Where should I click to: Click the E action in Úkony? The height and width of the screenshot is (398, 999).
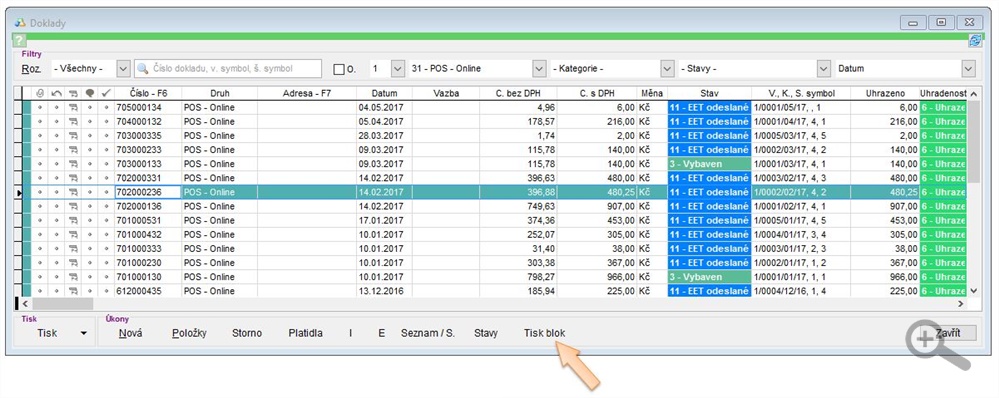pos(382,333)
